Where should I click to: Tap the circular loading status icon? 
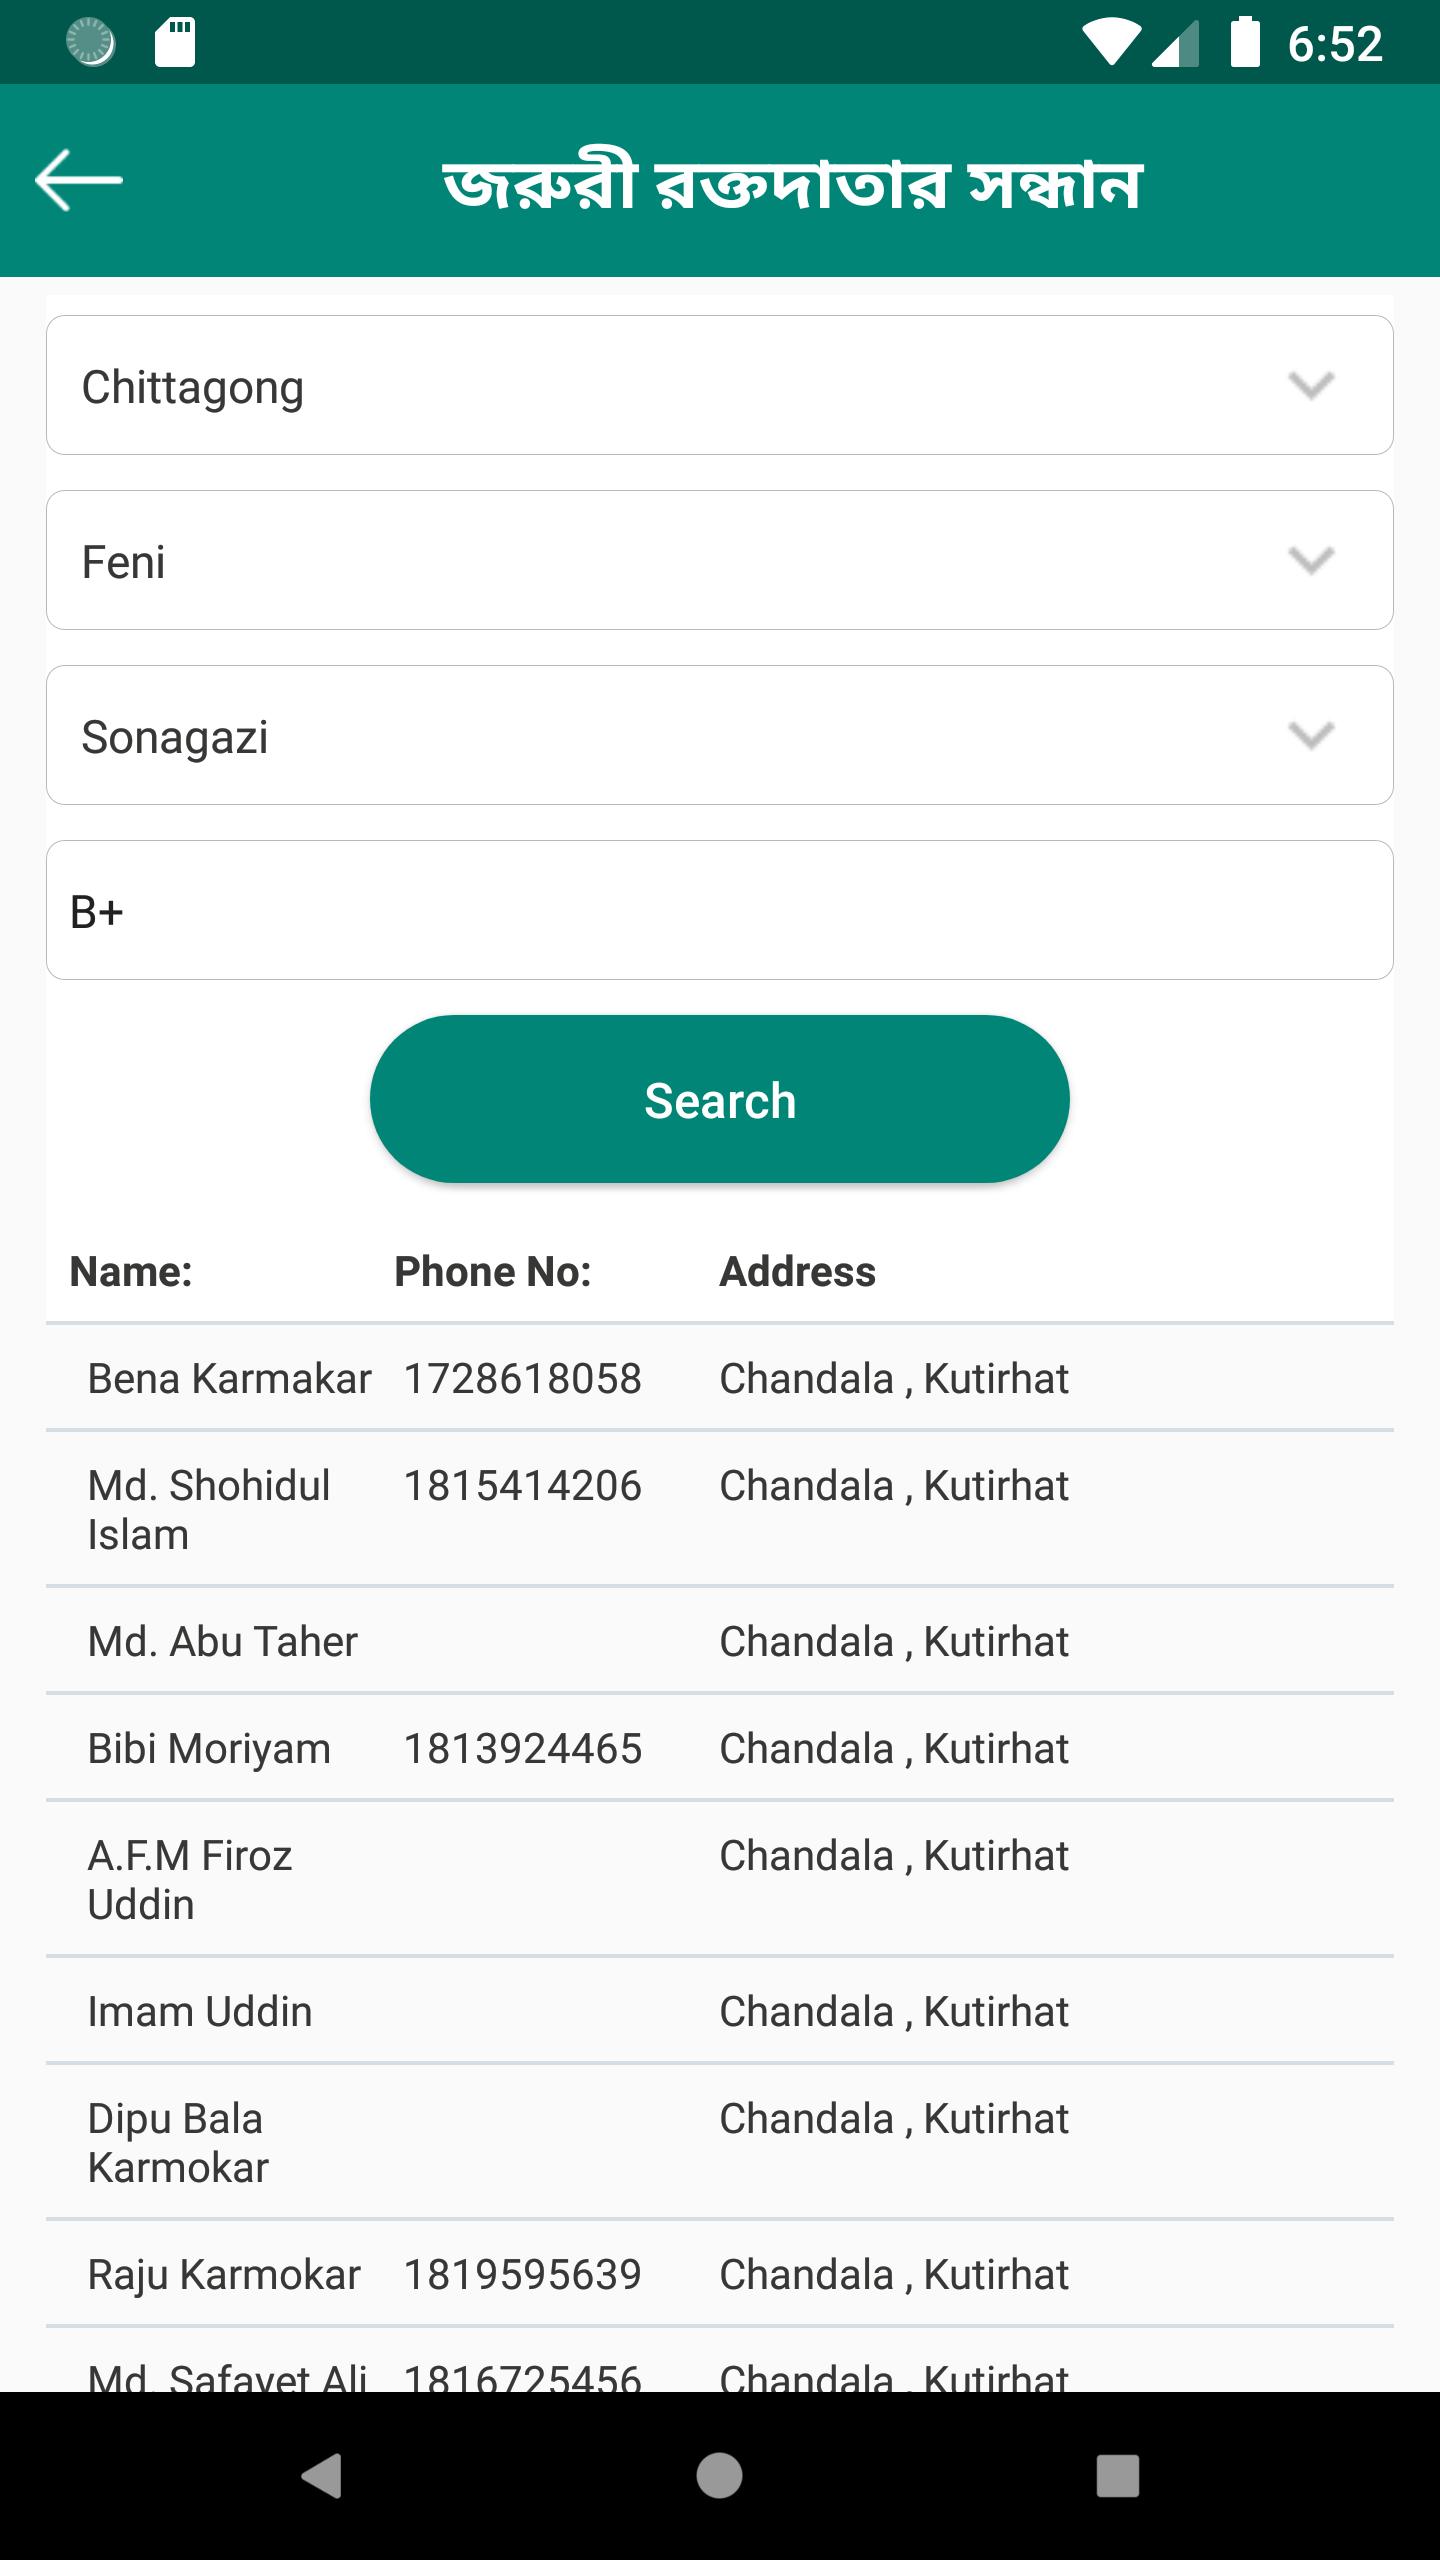pos(90,43)
